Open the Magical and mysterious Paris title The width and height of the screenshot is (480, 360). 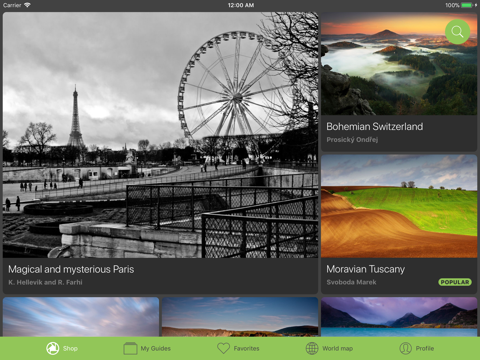(x=71, y=269)
